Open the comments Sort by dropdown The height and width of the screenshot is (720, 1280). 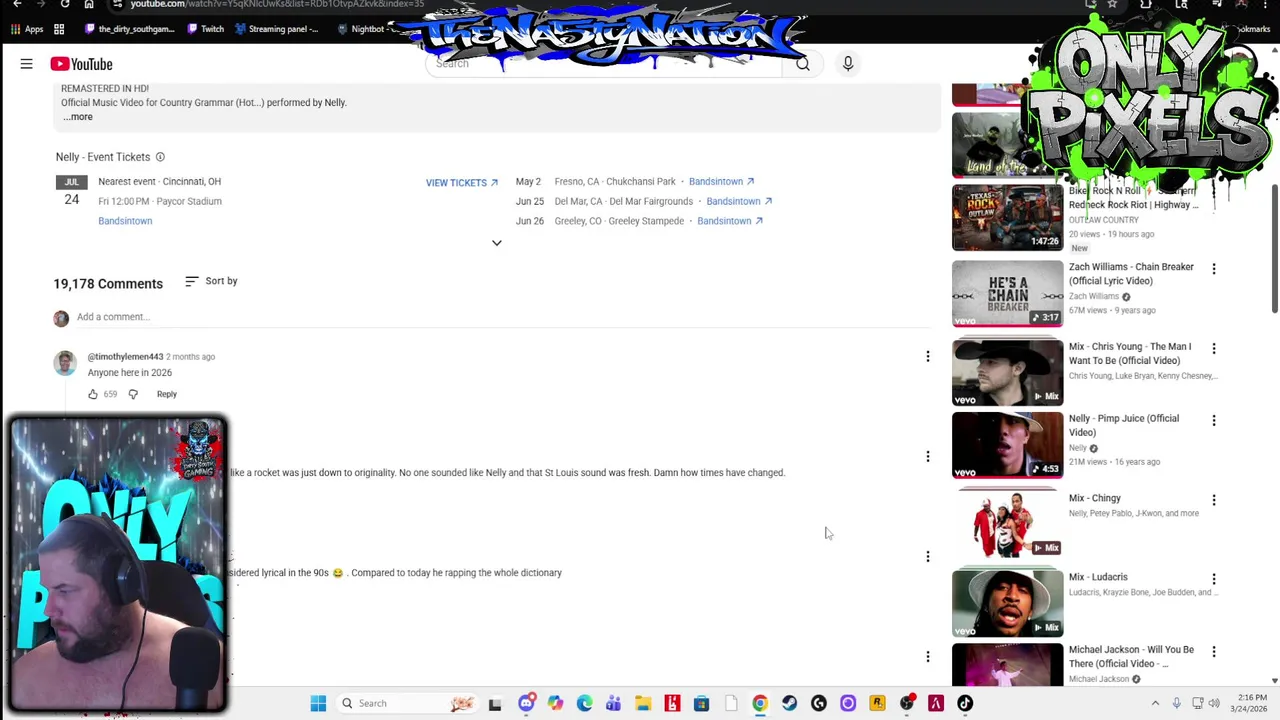(x=211, y=281)
